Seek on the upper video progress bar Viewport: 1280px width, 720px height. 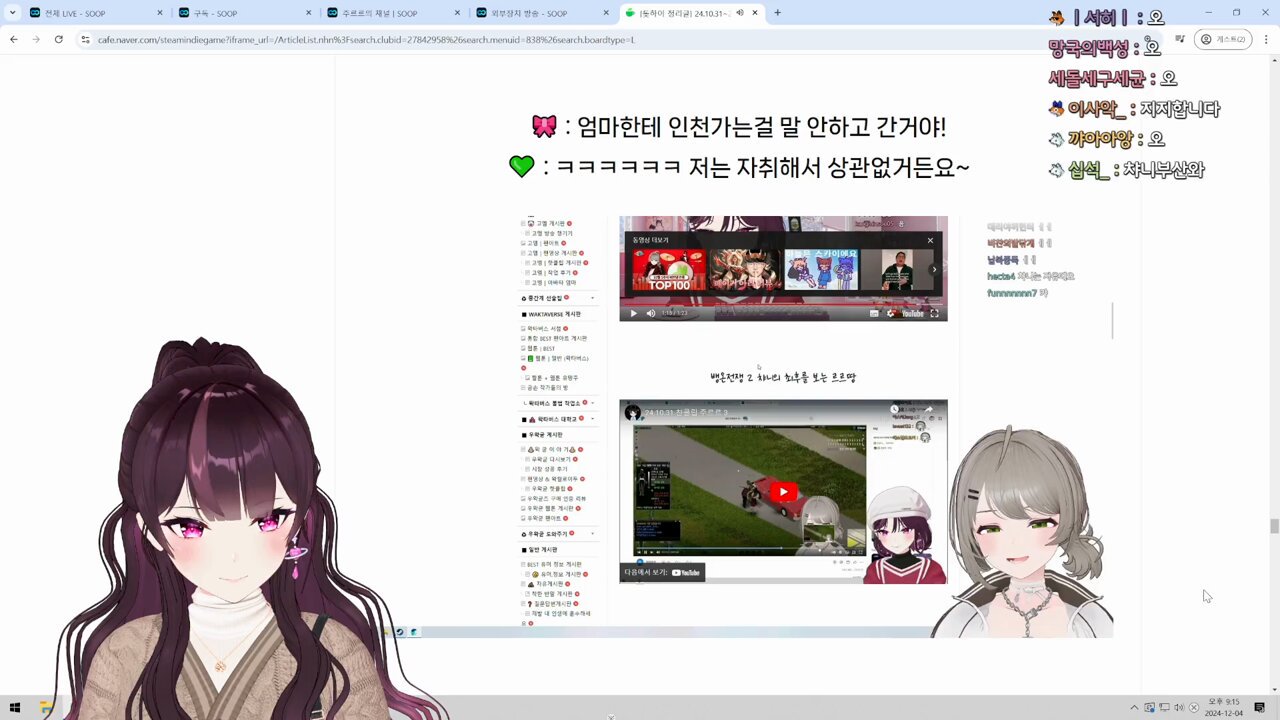783,304
